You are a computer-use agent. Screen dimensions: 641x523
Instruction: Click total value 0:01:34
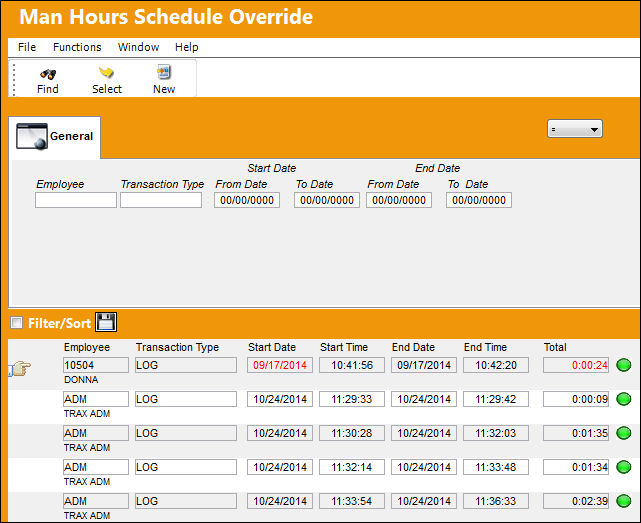point(576,467)
